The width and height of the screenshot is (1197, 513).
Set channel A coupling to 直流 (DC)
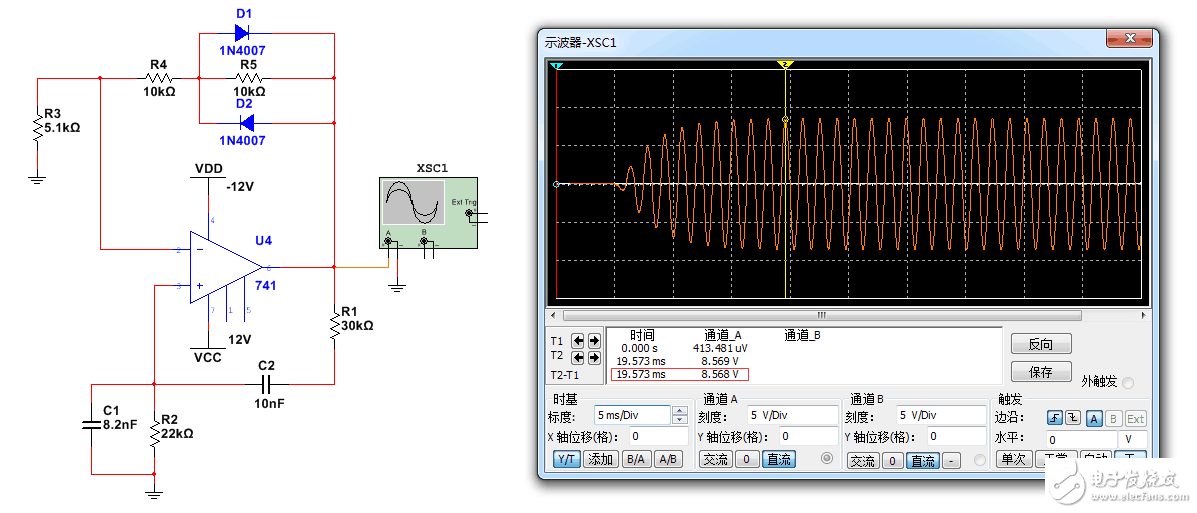(x=779, y=460)
